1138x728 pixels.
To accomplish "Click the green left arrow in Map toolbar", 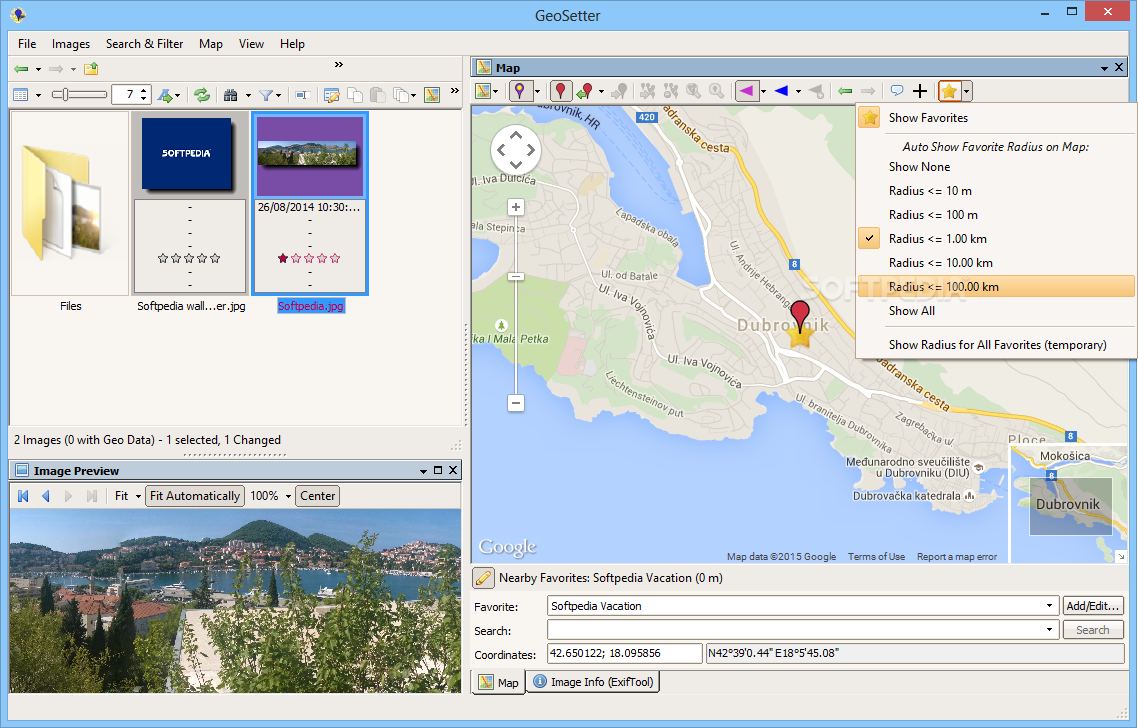I will 845,91.
